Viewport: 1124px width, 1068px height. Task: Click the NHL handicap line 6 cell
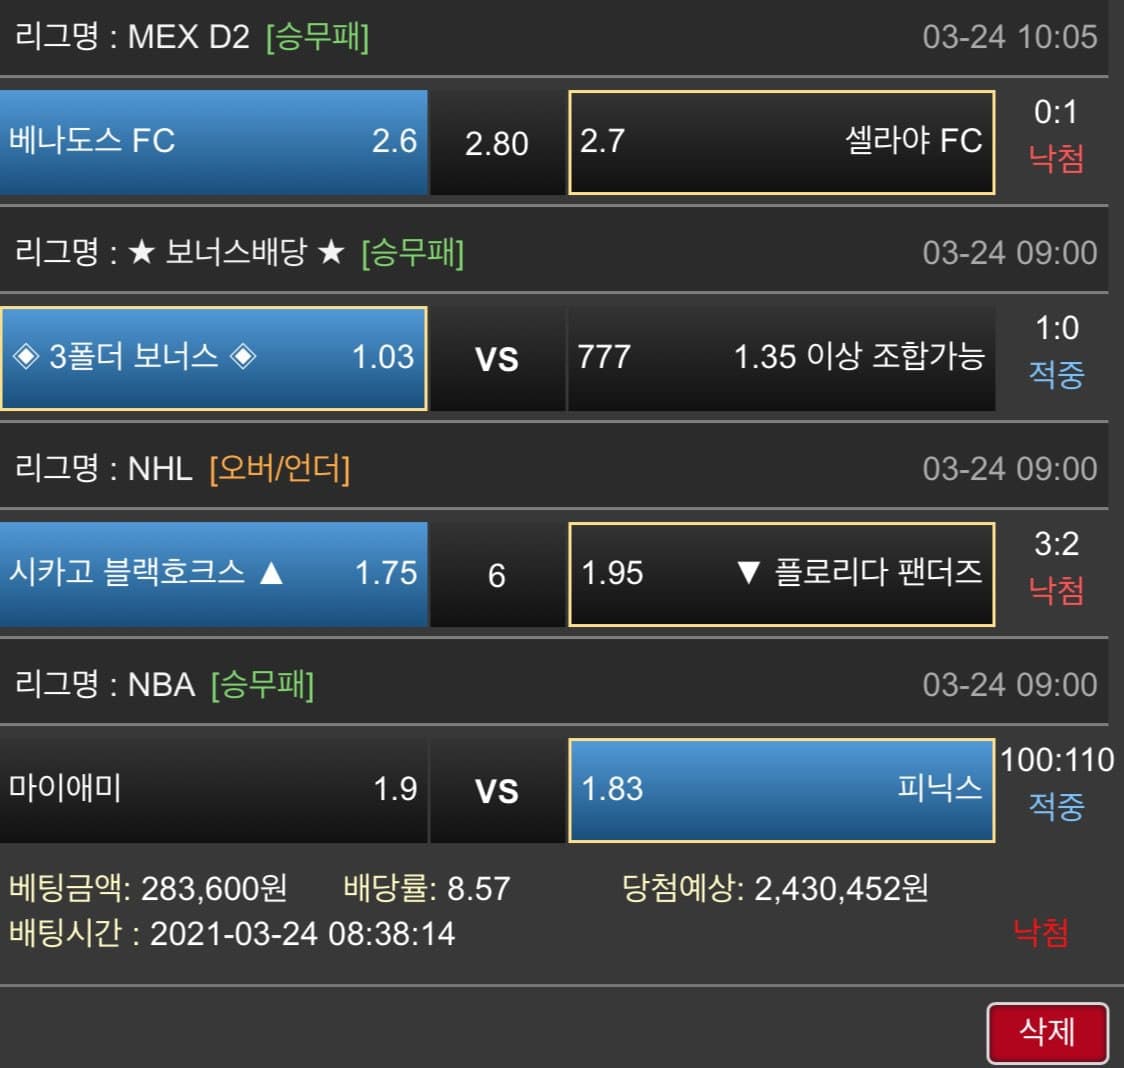tap(497, 575)
